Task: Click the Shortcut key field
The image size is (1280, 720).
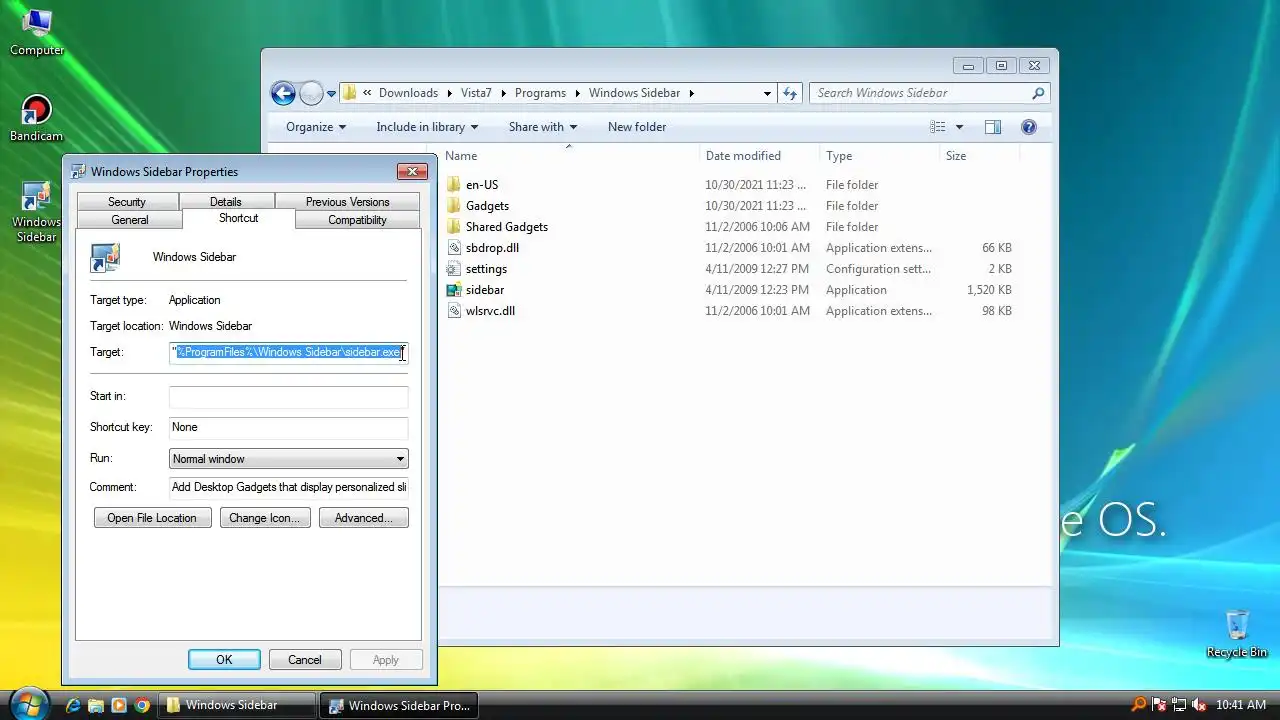Action: coord(288,428)
